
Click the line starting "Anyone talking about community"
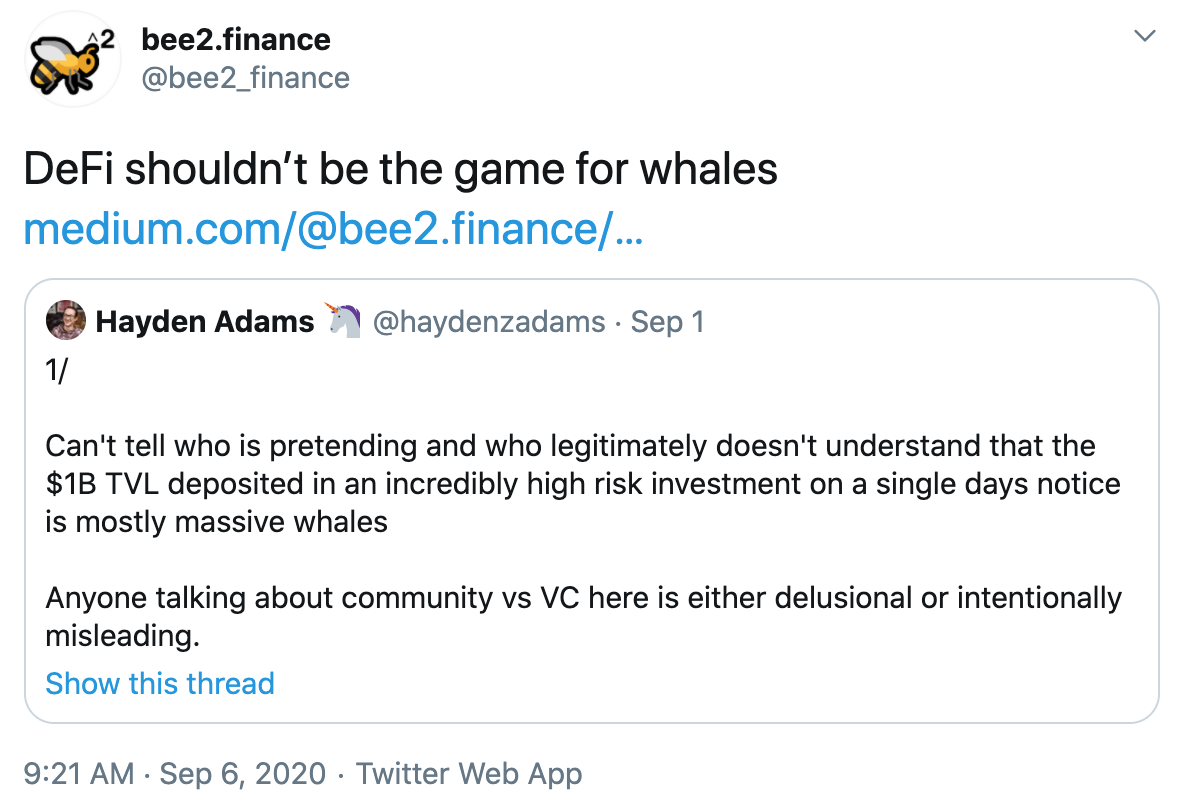(583, 598)
